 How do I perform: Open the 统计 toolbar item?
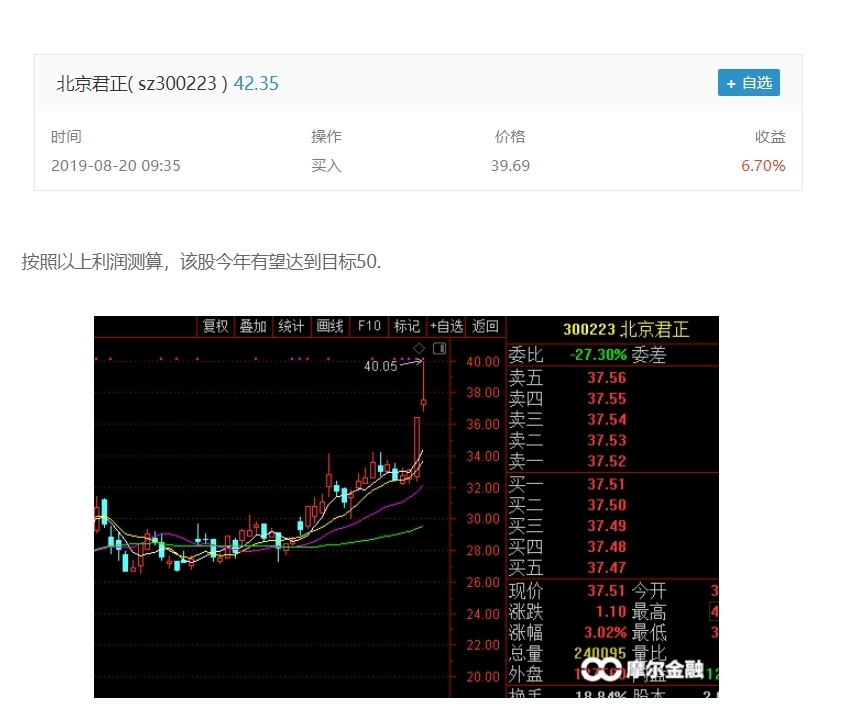tap(291, 326)
